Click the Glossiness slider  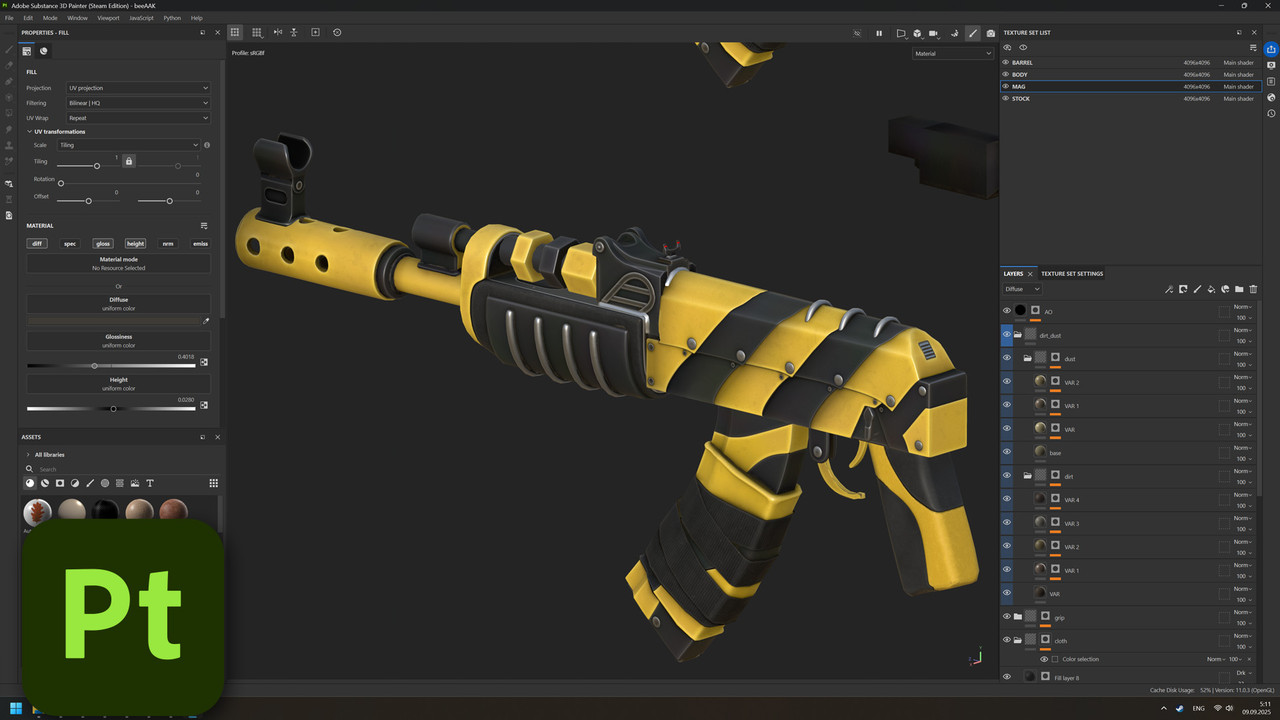pyautogui.click(x=111, y=365)
